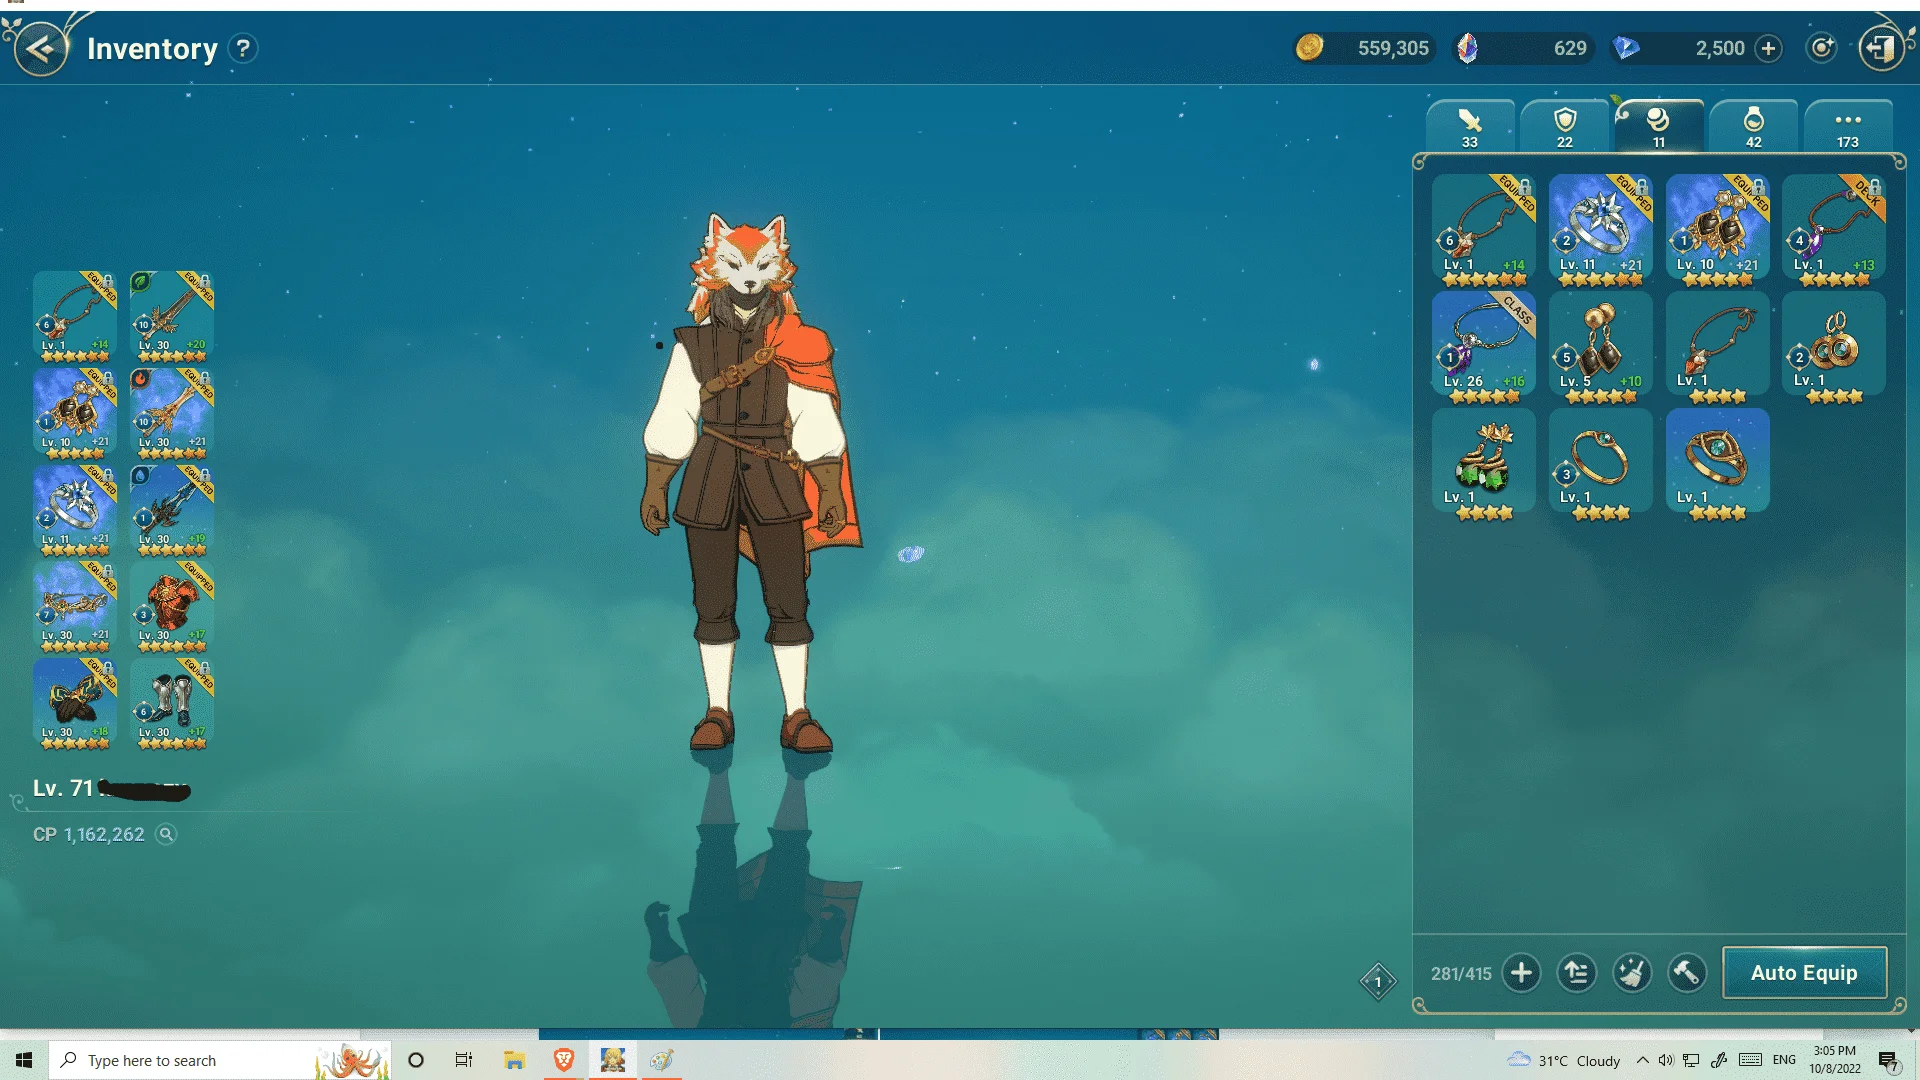This screenshot has height=1080, width=1920.
Task: Switch to the armor shield tab showing 22
Action: (x=1565, y=127)
